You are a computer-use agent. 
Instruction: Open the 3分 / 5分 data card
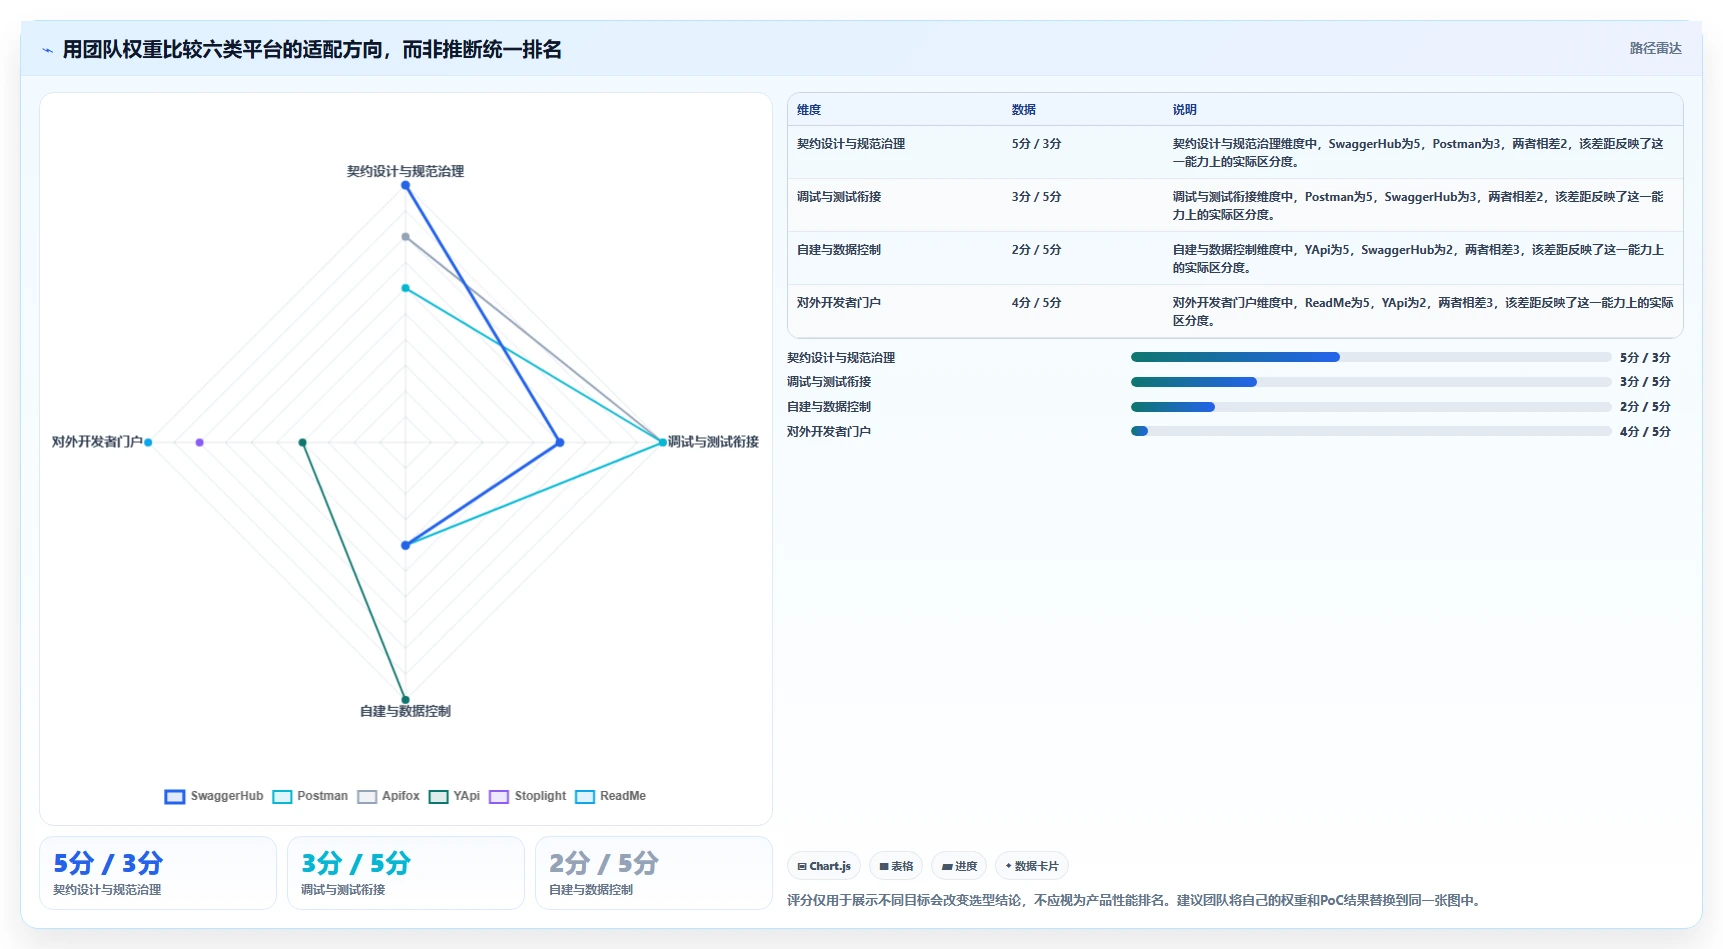tap(406, 873)
